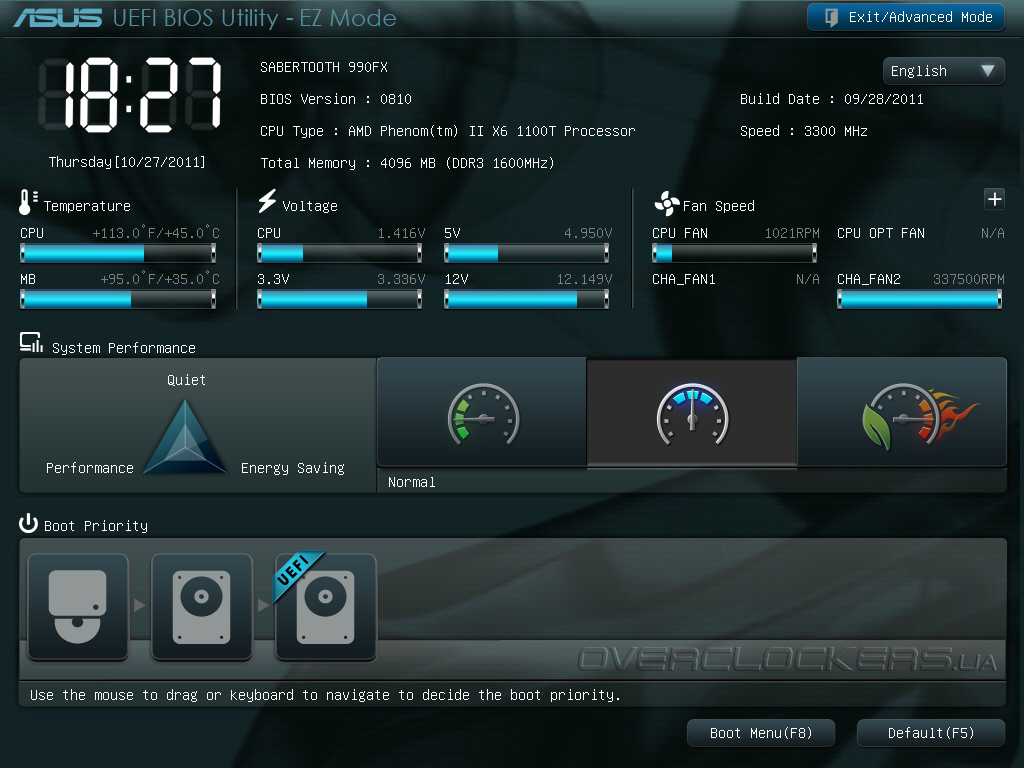1024x768 pixels.
Task: Click the lightning bolt Voltage icon
Action: coord(267,201)
